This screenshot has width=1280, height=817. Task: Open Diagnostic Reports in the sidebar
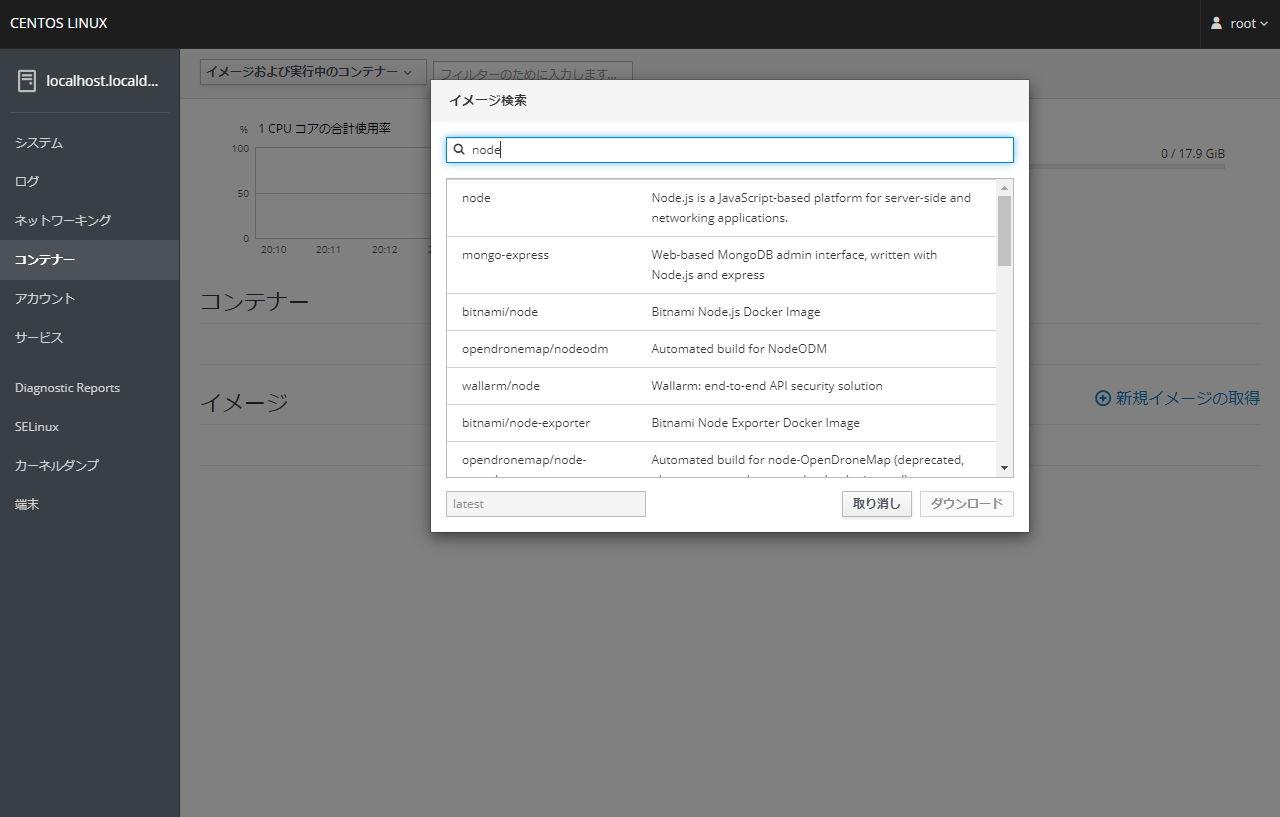point(90,388)
